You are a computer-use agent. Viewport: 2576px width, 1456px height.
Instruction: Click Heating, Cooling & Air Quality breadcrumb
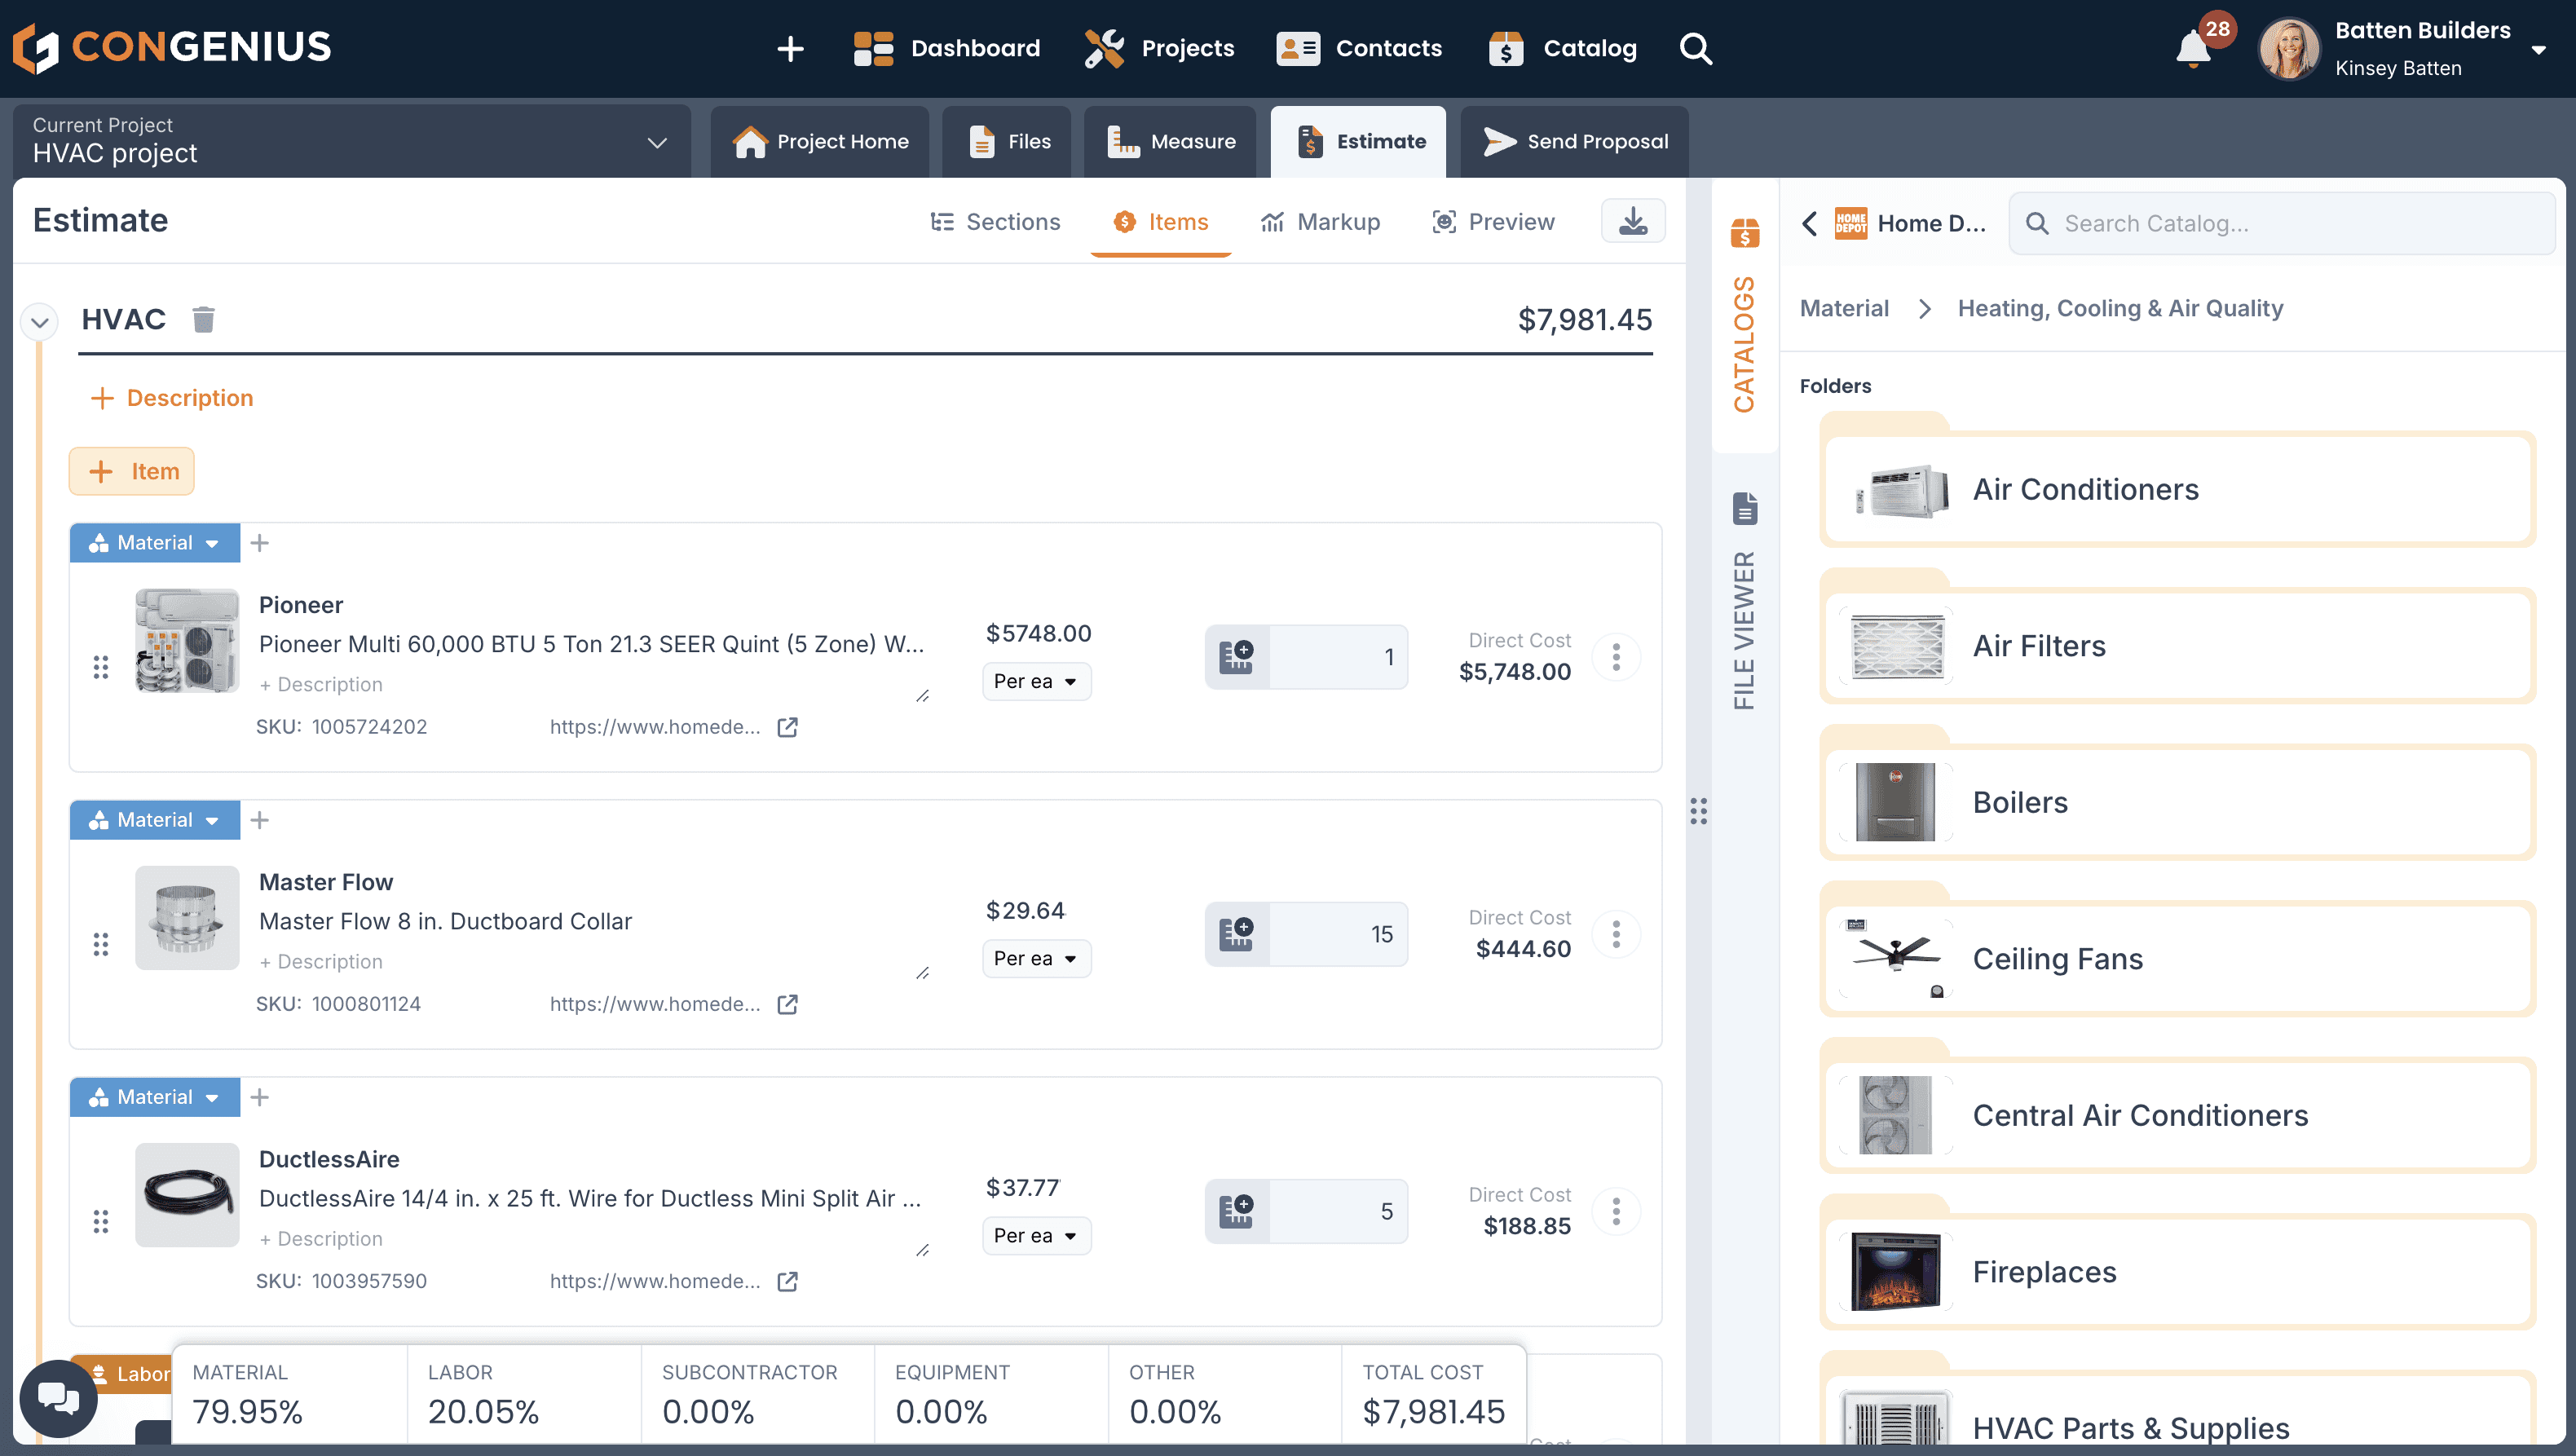2120,308
